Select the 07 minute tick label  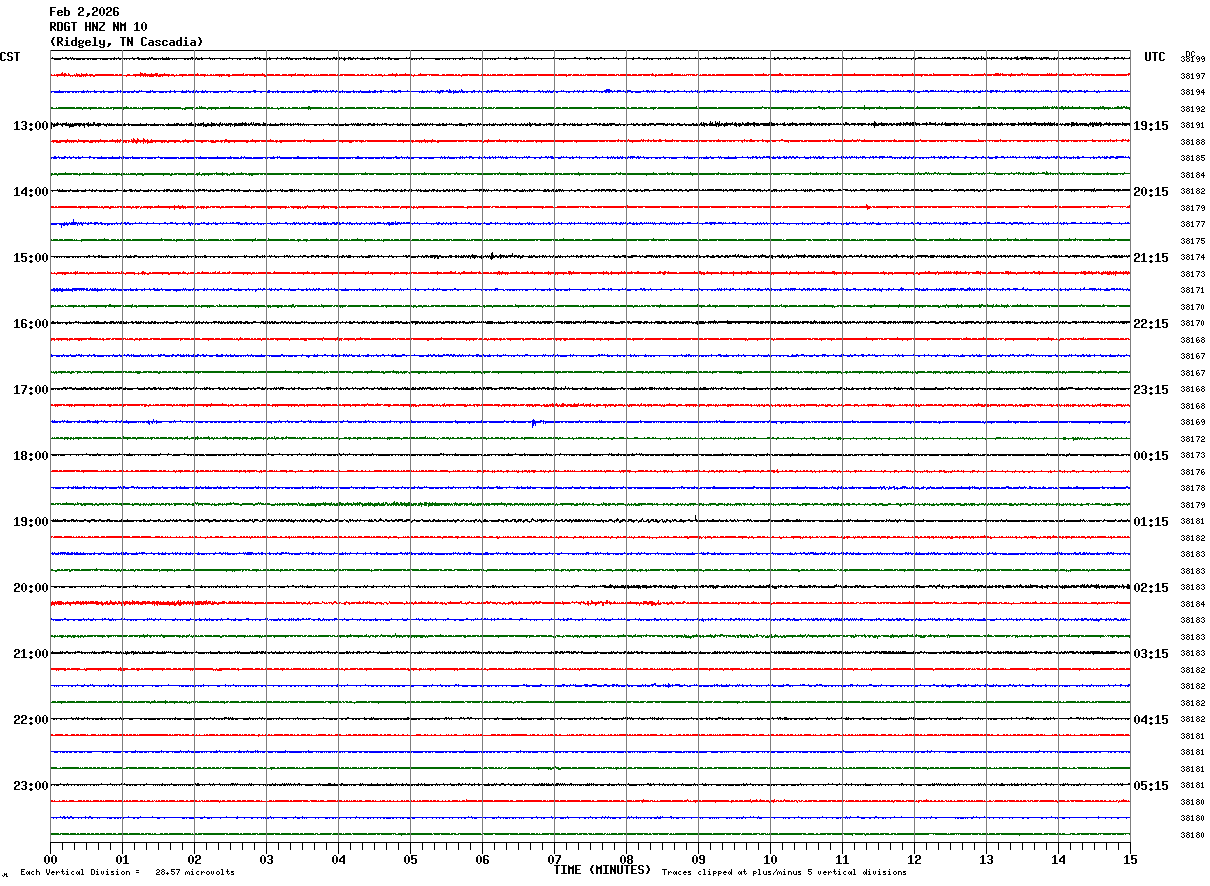point(555,859)
